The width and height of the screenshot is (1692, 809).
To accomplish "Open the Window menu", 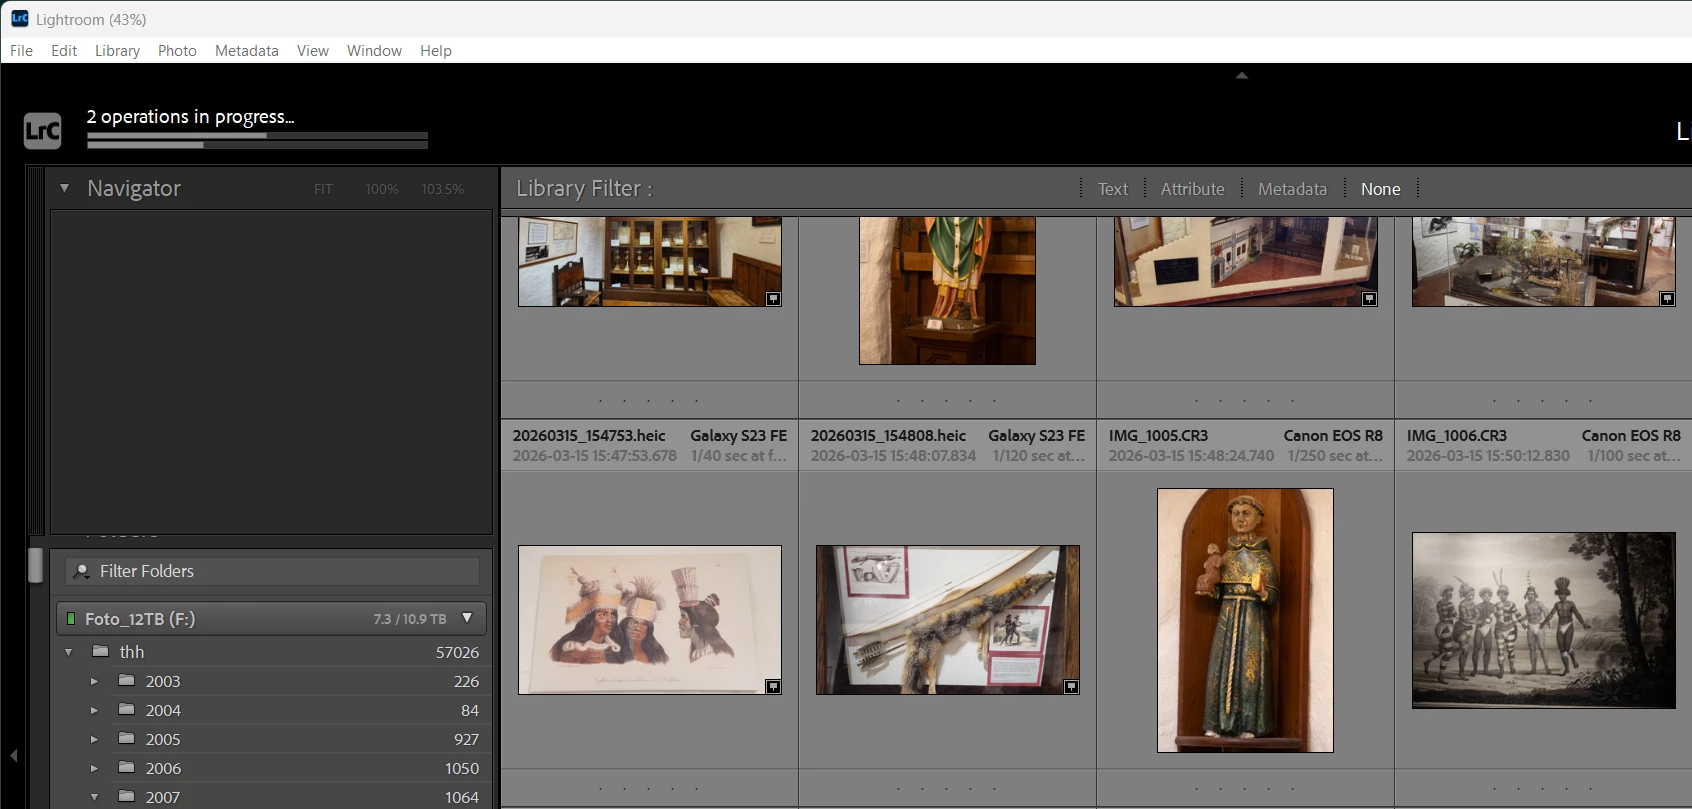I will (x=374, y=50).
